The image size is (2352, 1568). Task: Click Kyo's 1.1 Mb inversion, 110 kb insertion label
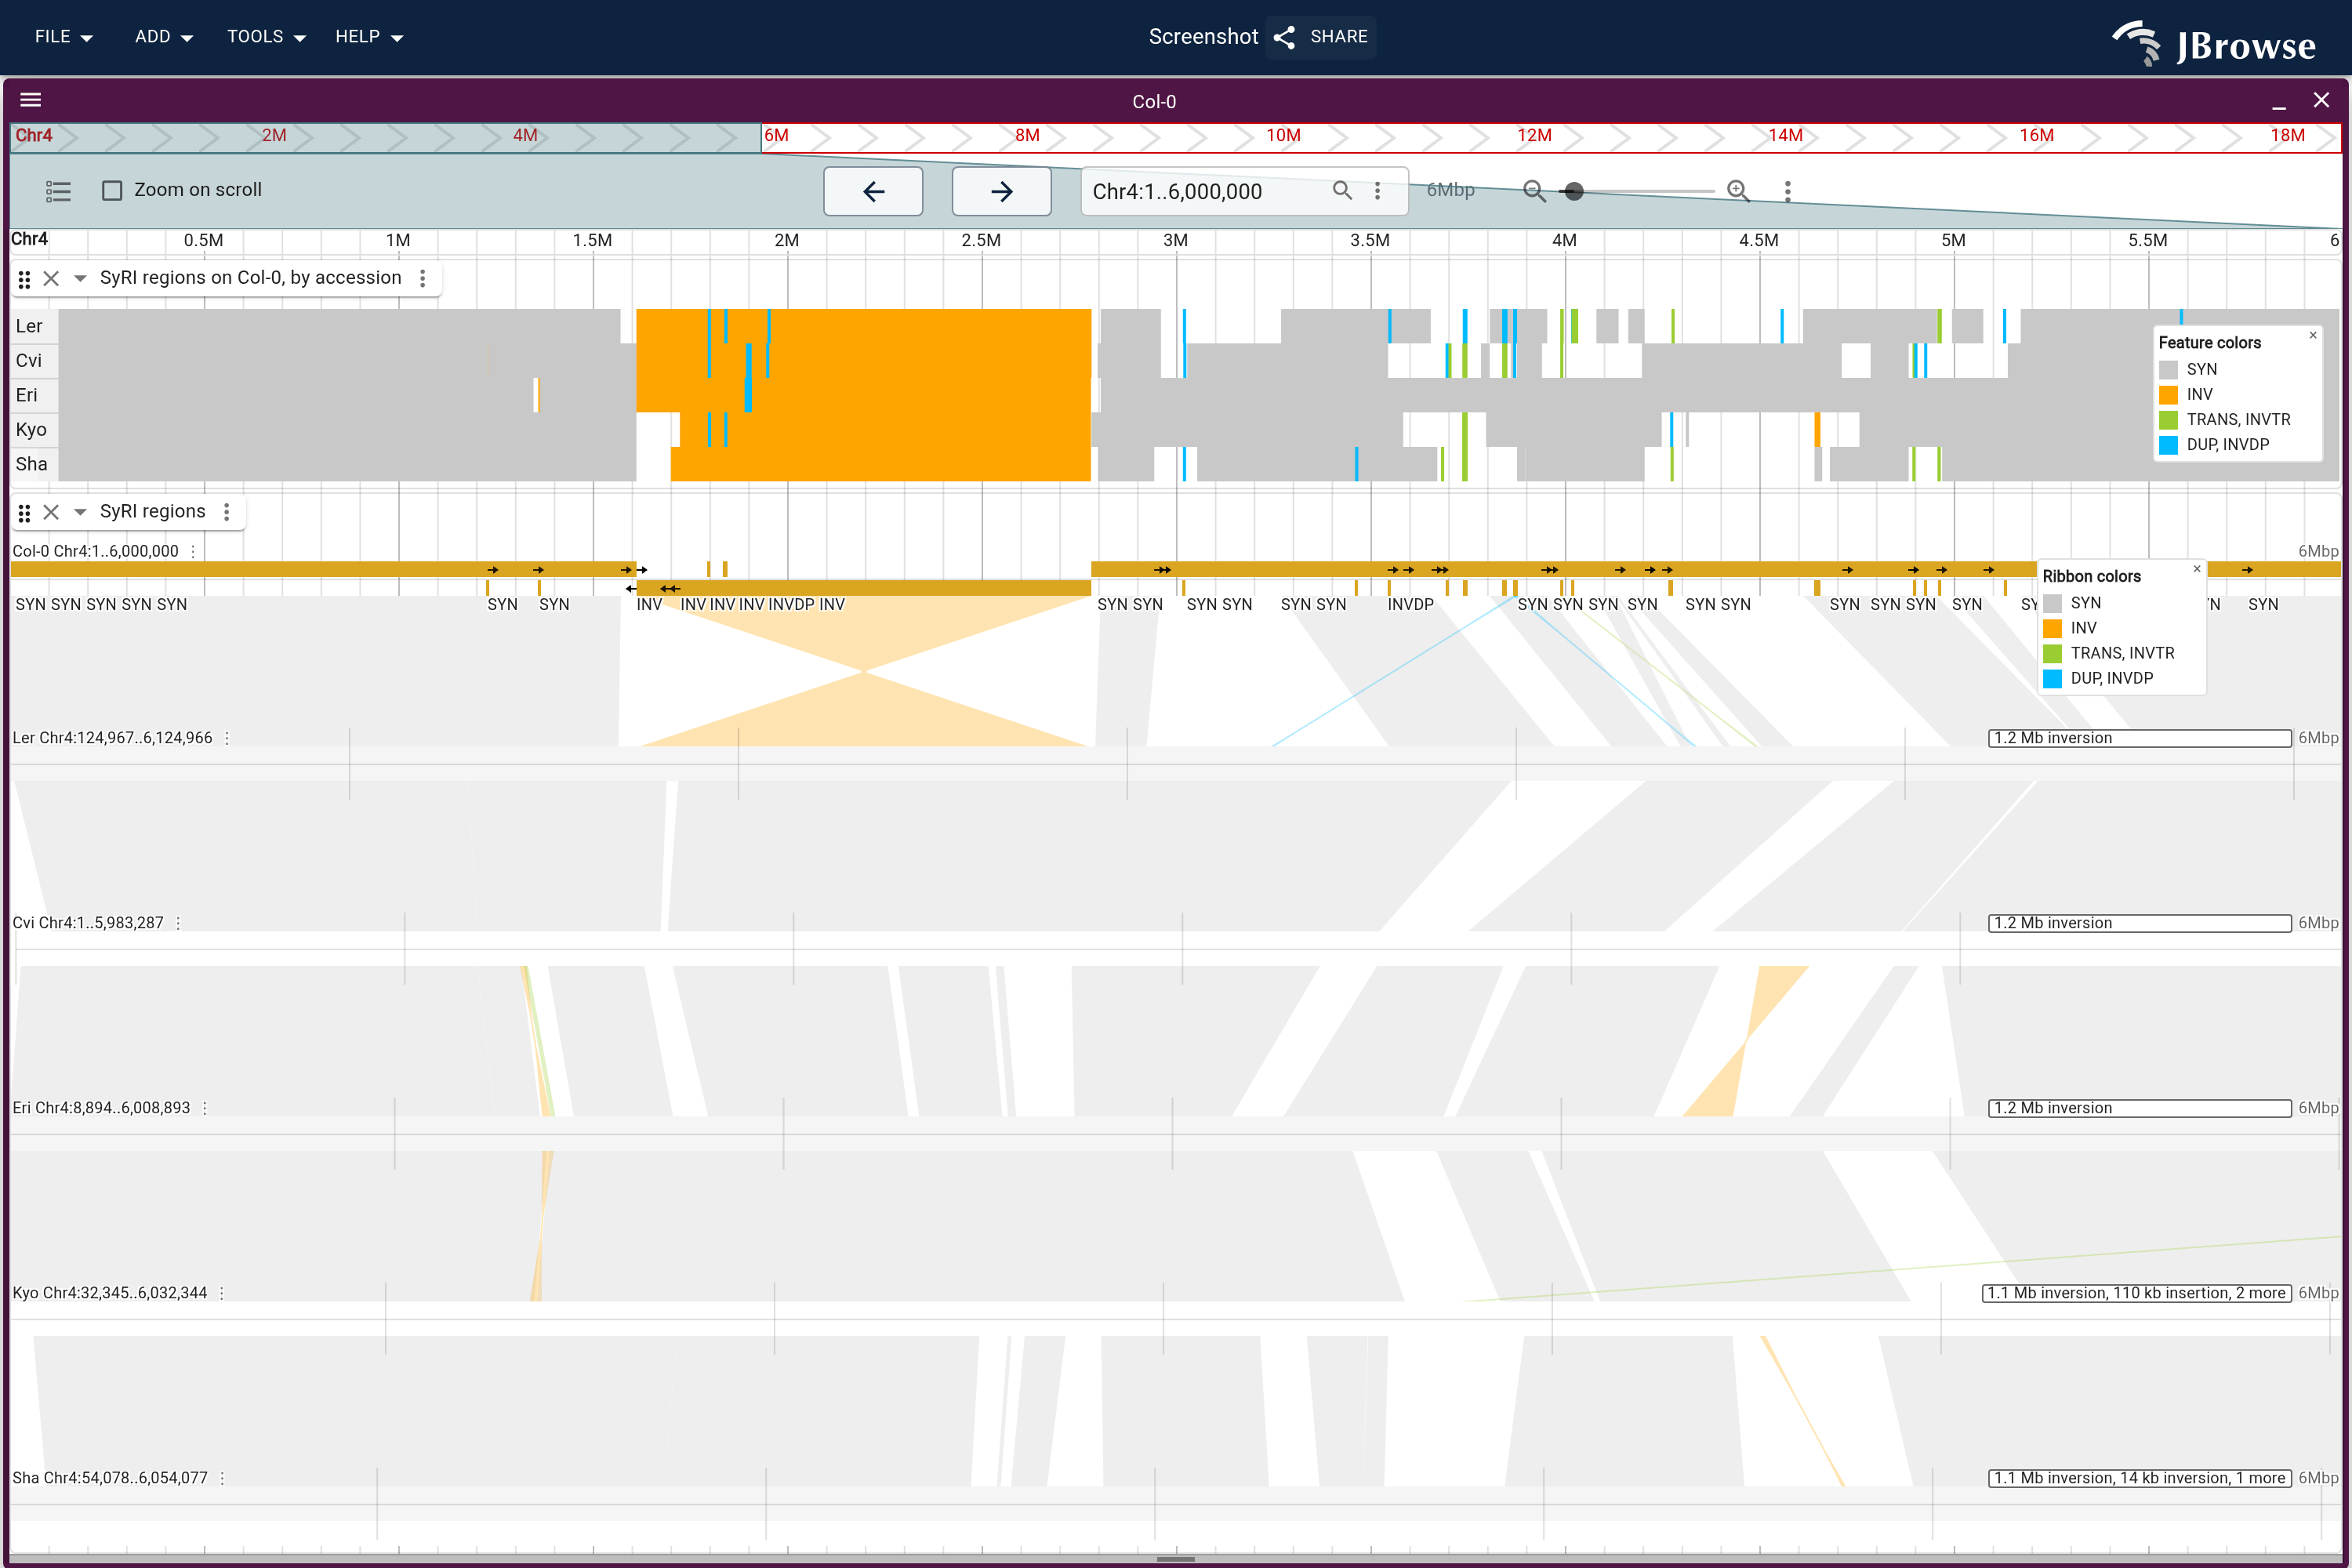point(2137,1293)
